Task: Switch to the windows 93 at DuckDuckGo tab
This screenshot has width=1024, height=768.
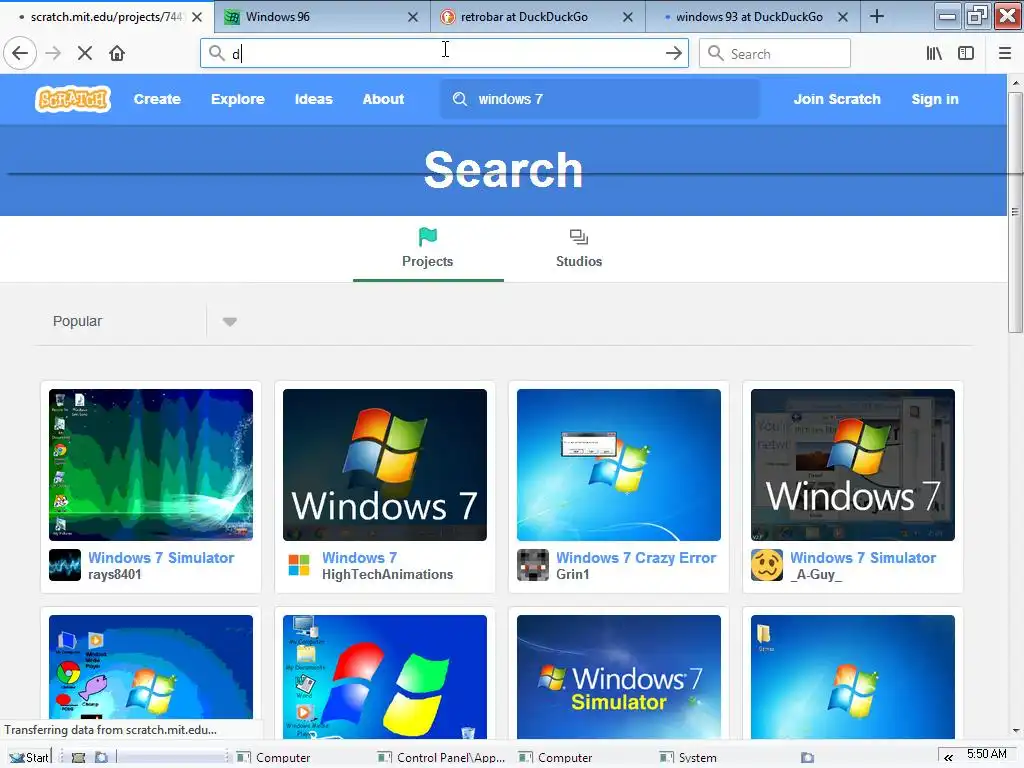Action: (752, 17)
